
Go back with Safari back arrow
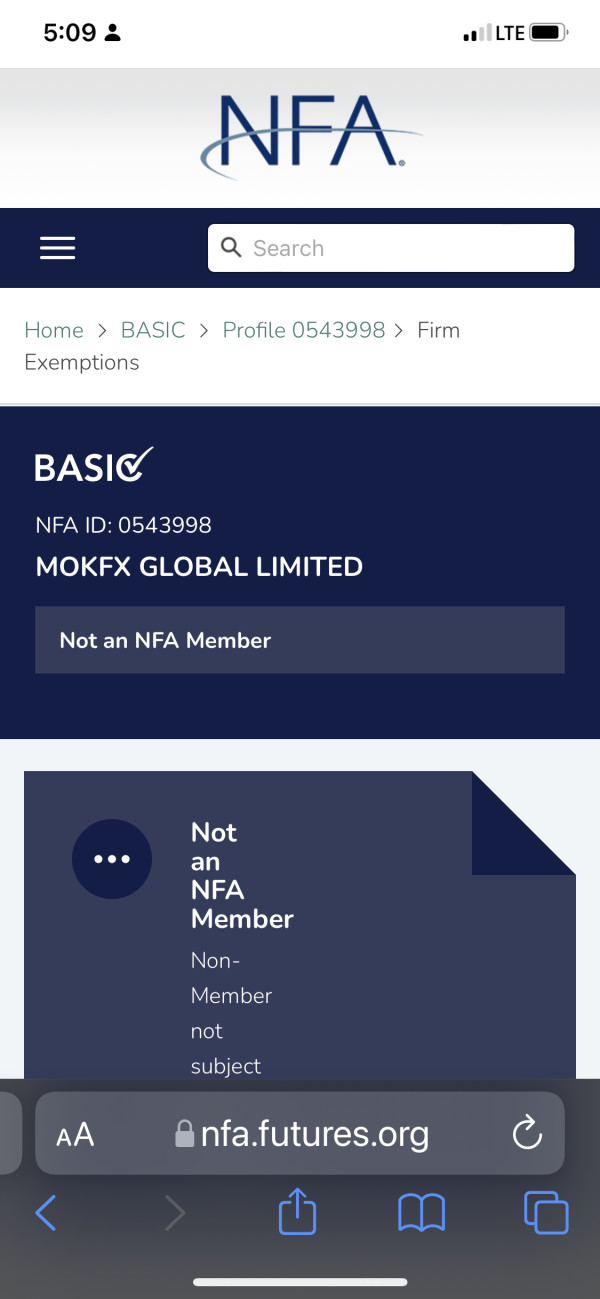coord(46,1213)
